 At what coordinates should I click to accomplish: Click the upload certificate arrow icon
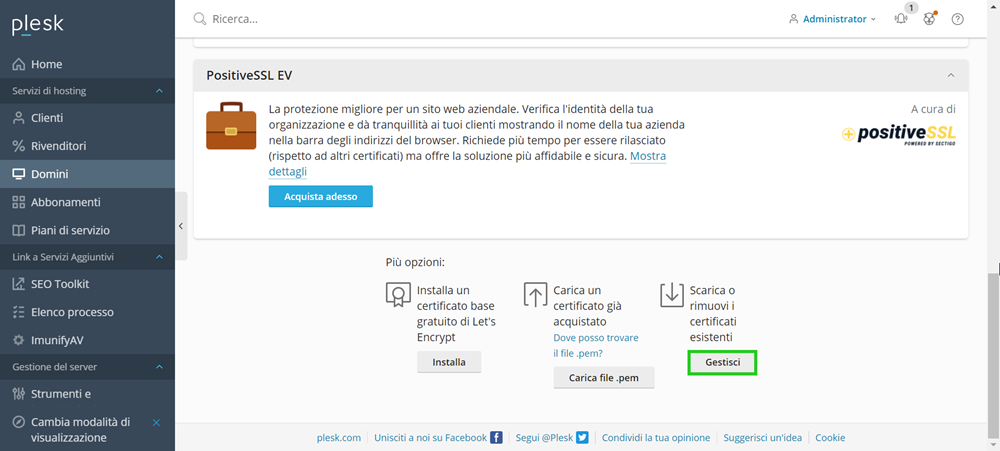[535, 295]
